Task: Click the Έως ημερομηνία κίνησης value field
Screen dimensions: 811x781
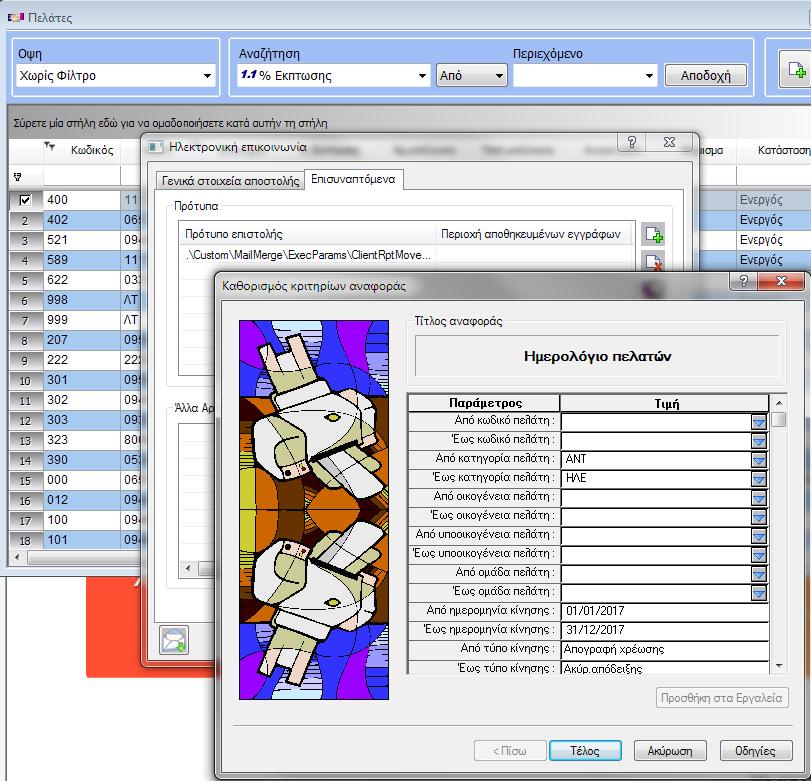Action: click(664, 630)
